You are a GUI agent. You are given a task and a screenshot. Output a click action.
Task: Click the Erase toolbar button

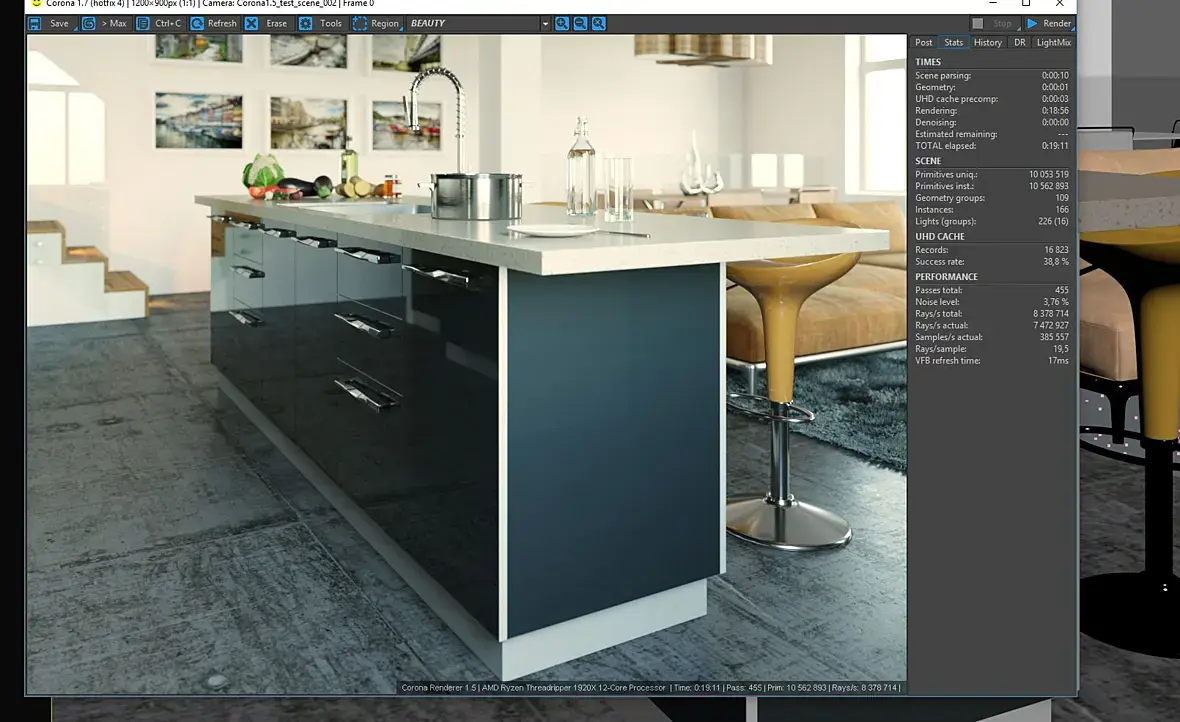[267, 23]
